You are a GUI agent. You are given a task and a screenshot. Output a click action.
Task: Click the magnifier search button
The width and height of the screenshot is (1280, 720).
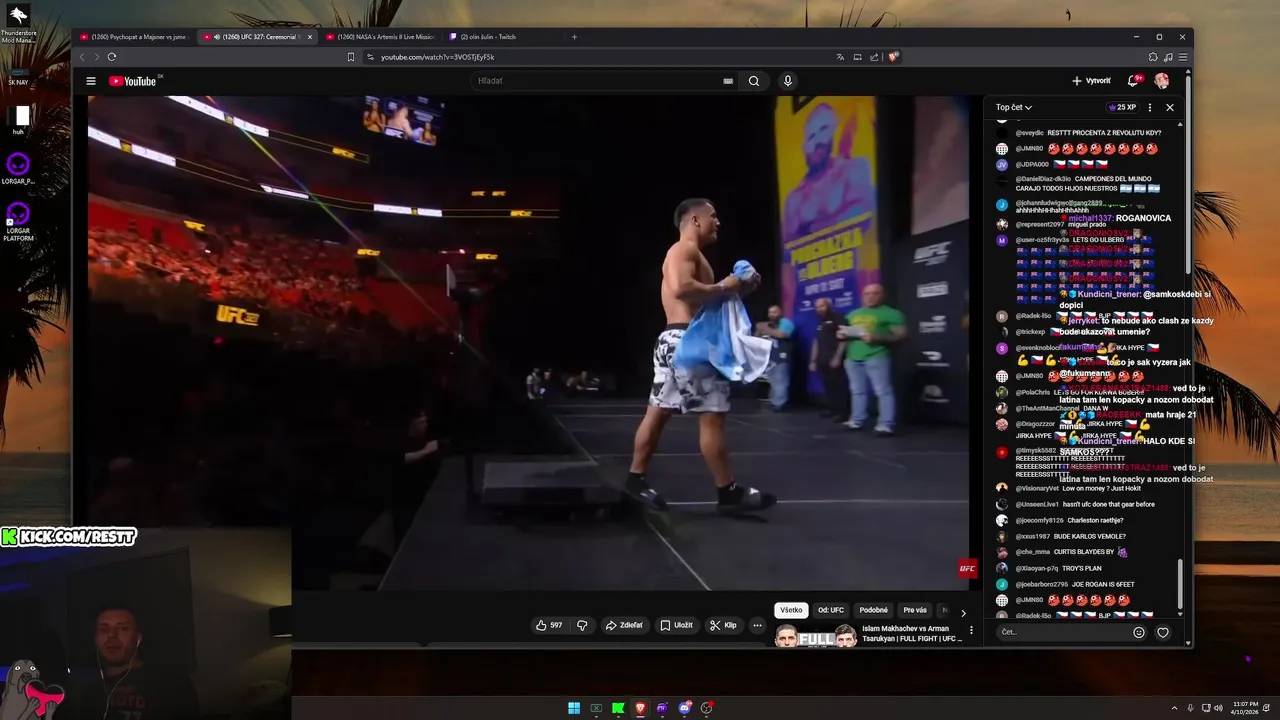(x=754, y=81)
